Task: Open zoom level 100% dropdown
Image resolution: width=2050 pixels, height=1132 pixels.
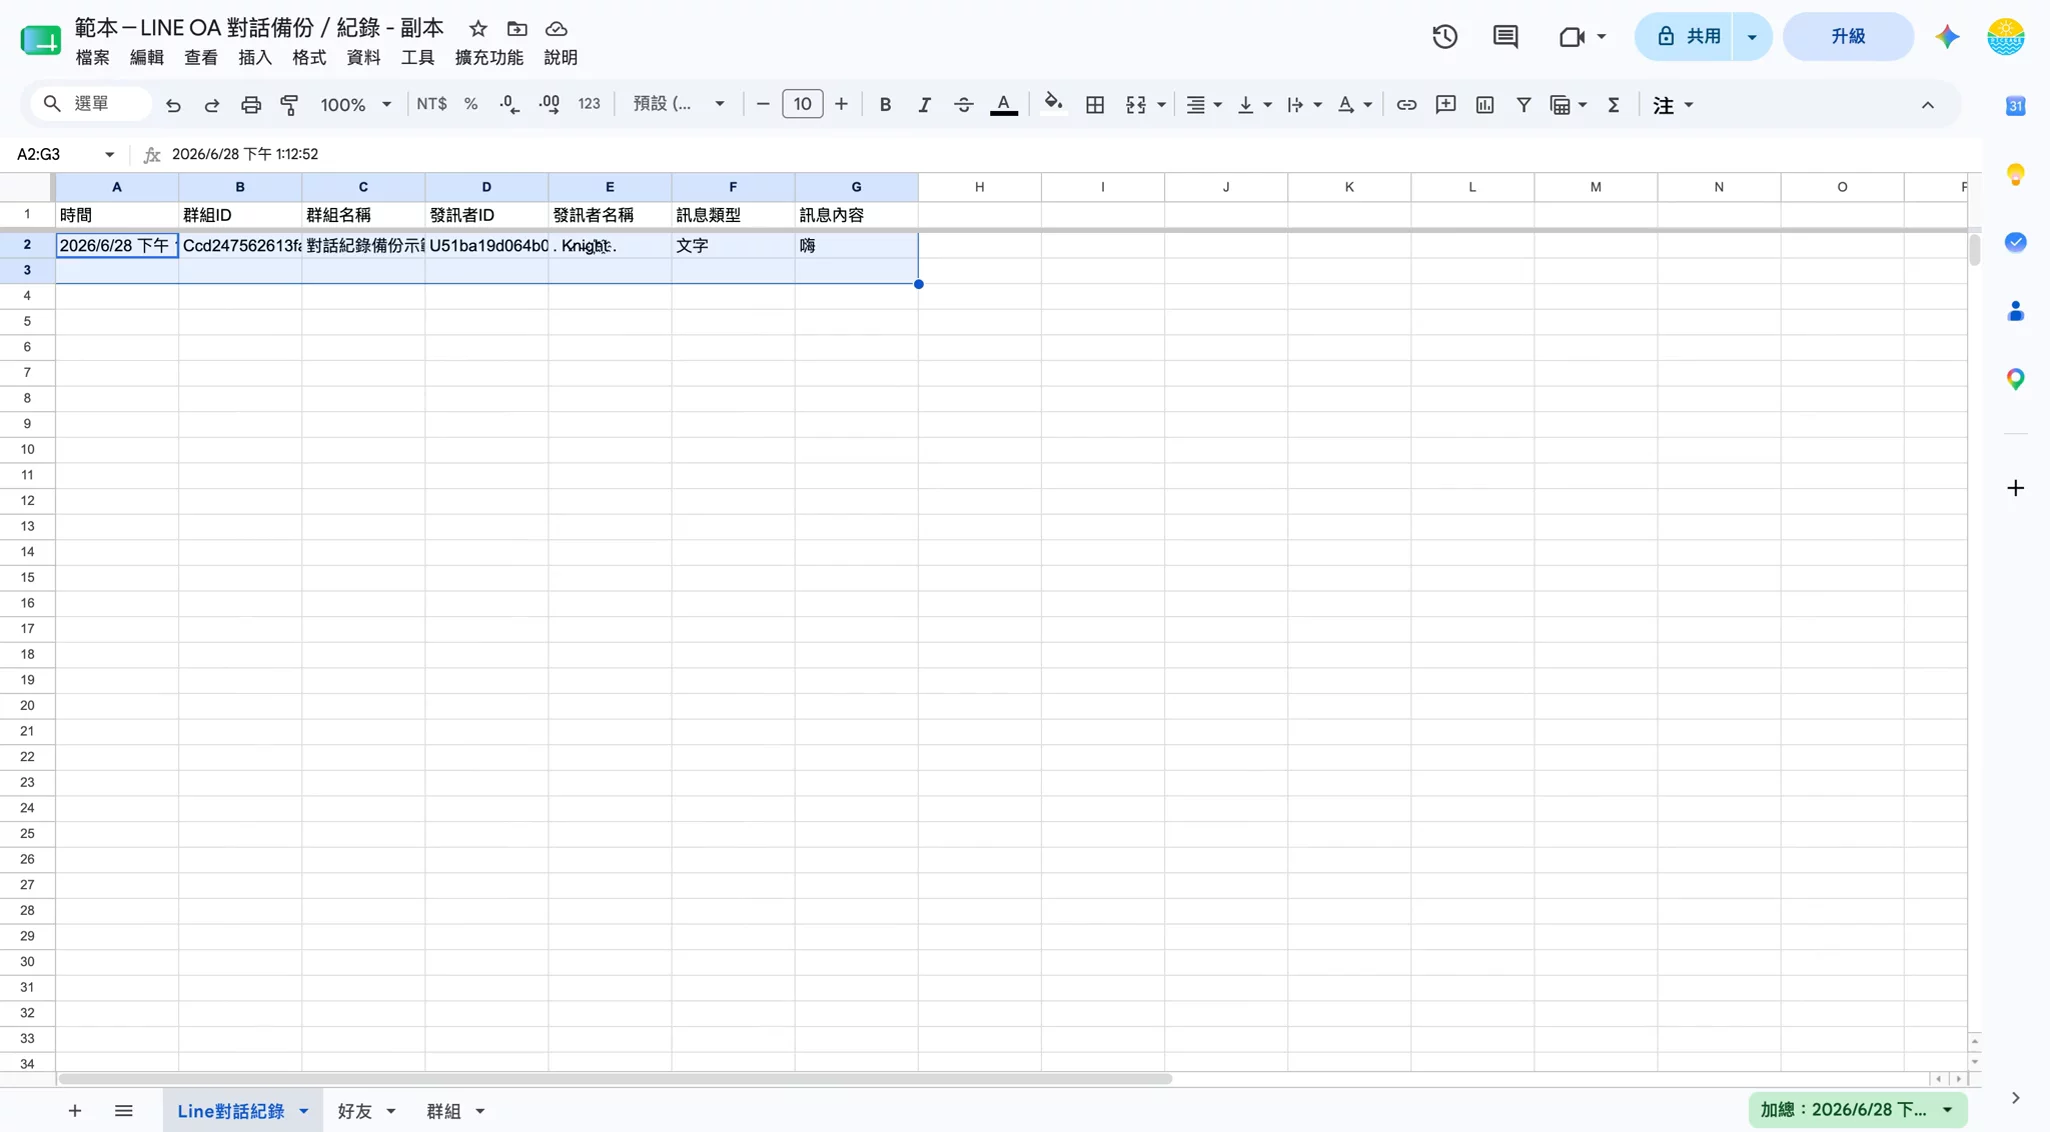Action: tap(355, 105)
